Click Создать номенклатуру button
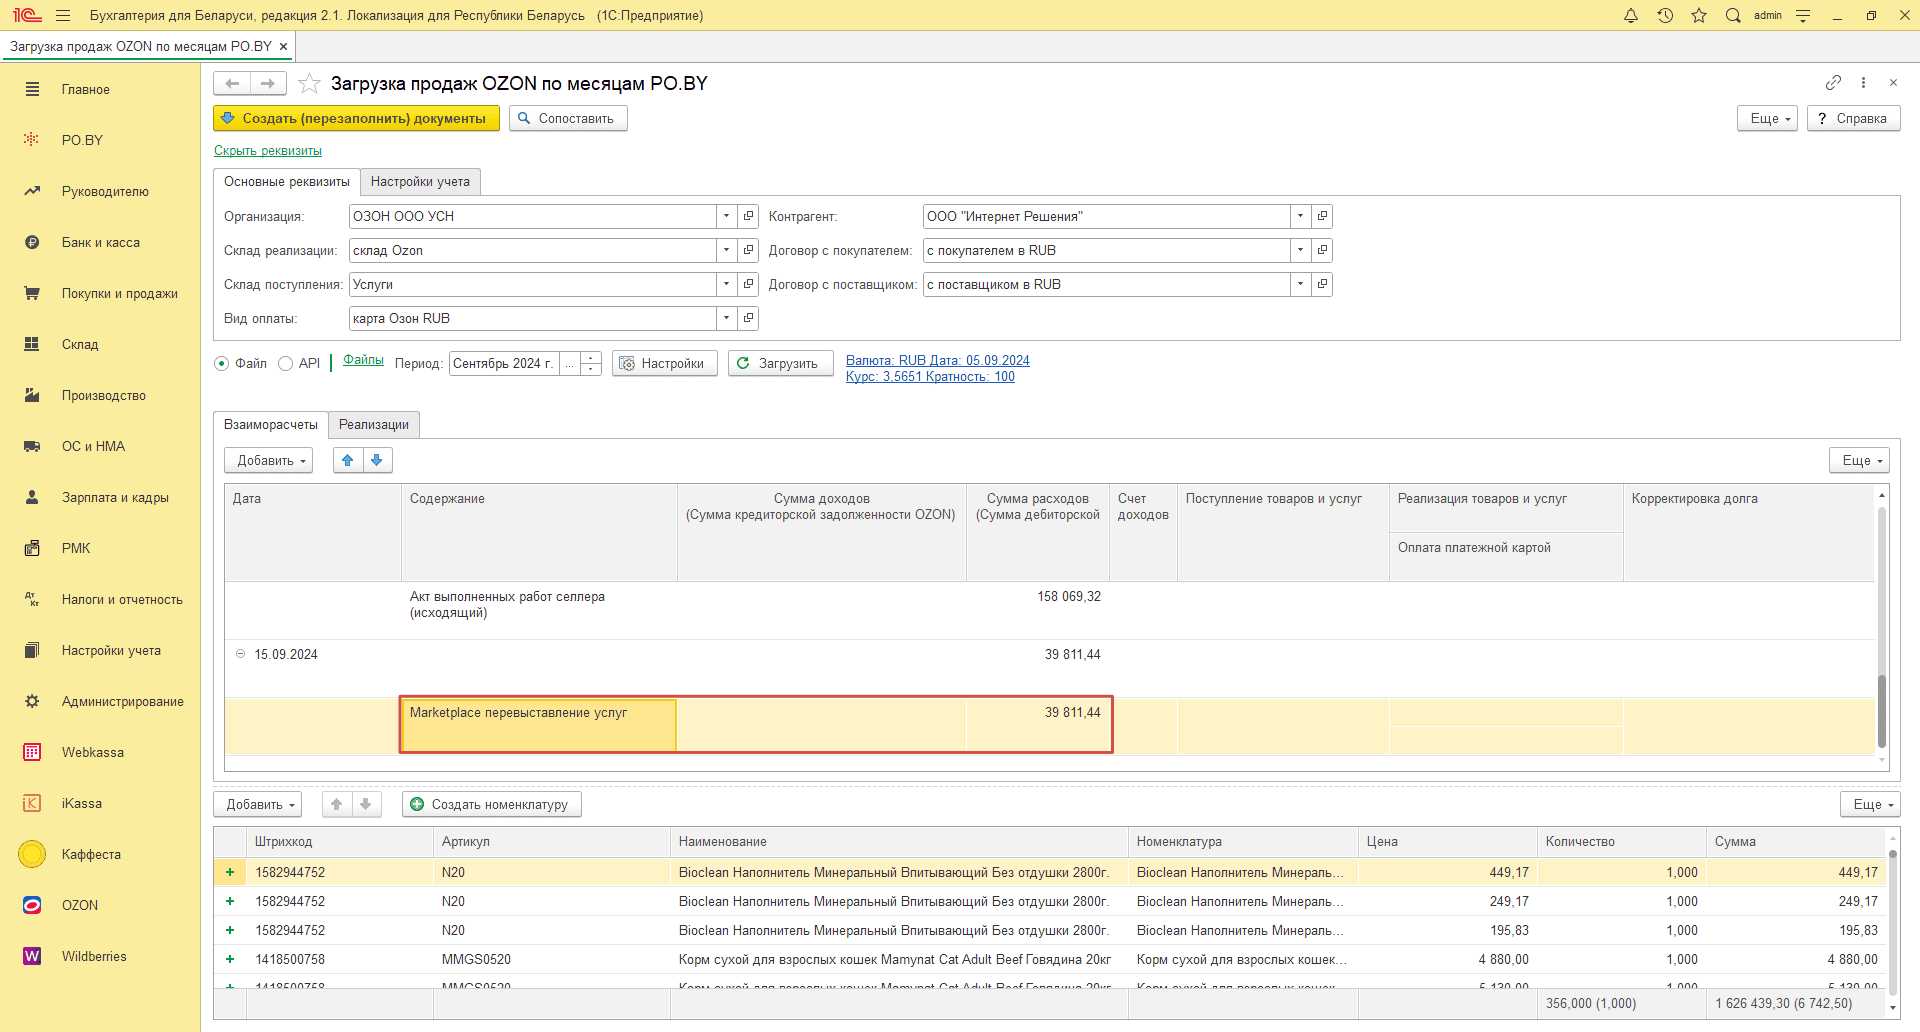Viewport: 1920px width, 1032px height. [x=491, y=804]
